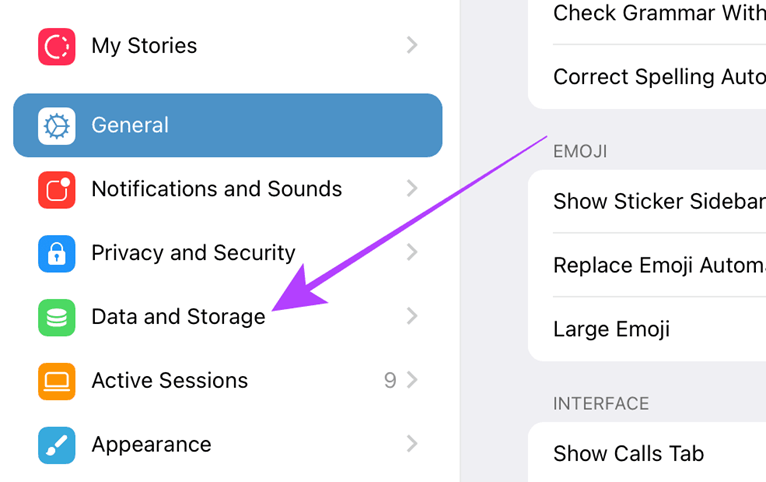Click the Notifications and Sounds chevron arrow
The width and height of the screenshot is (766, 482).
[x=412, y=188]
